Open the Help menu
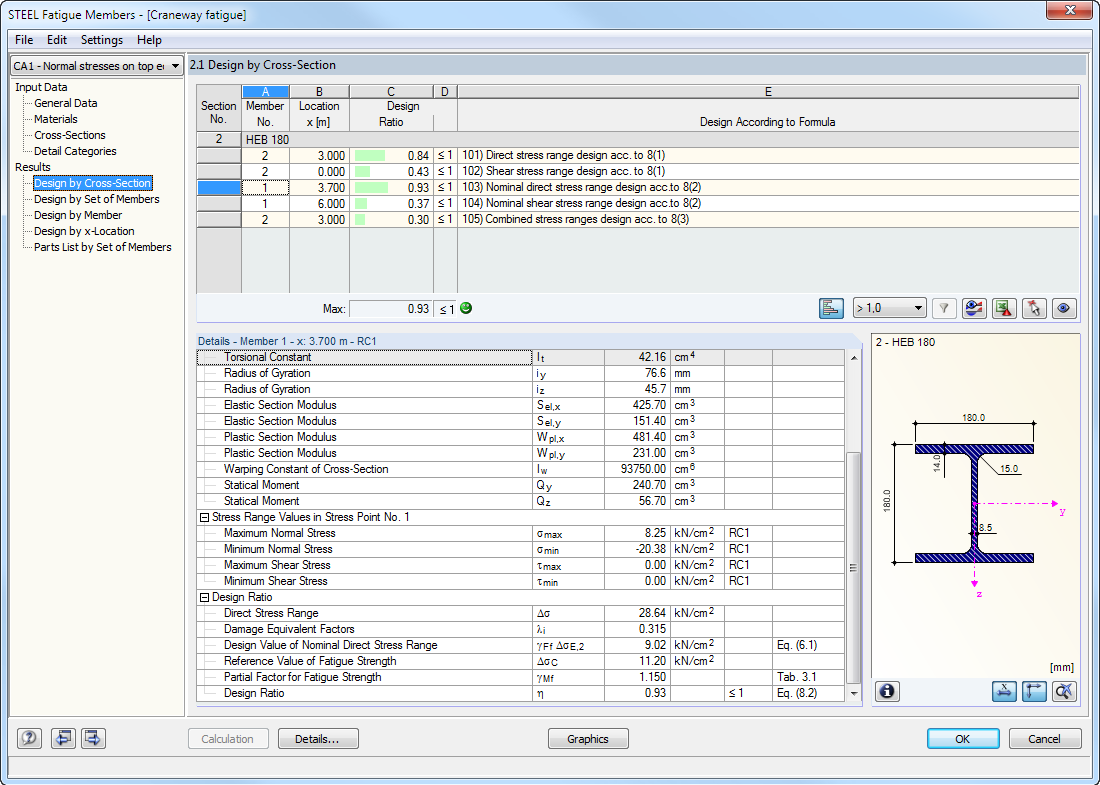This screenshot has width=1100, height=785. coord(149,40)
